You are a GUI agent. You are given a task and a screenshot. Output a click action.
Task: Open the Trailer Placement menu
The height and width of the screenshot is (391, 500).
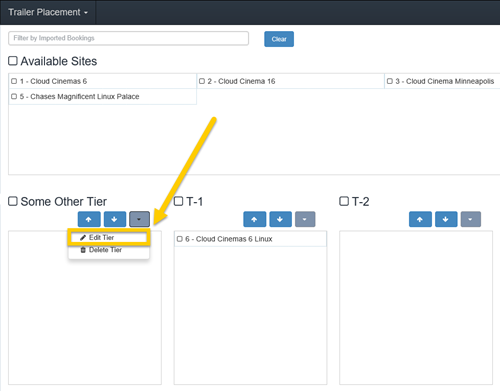(48, 12)
